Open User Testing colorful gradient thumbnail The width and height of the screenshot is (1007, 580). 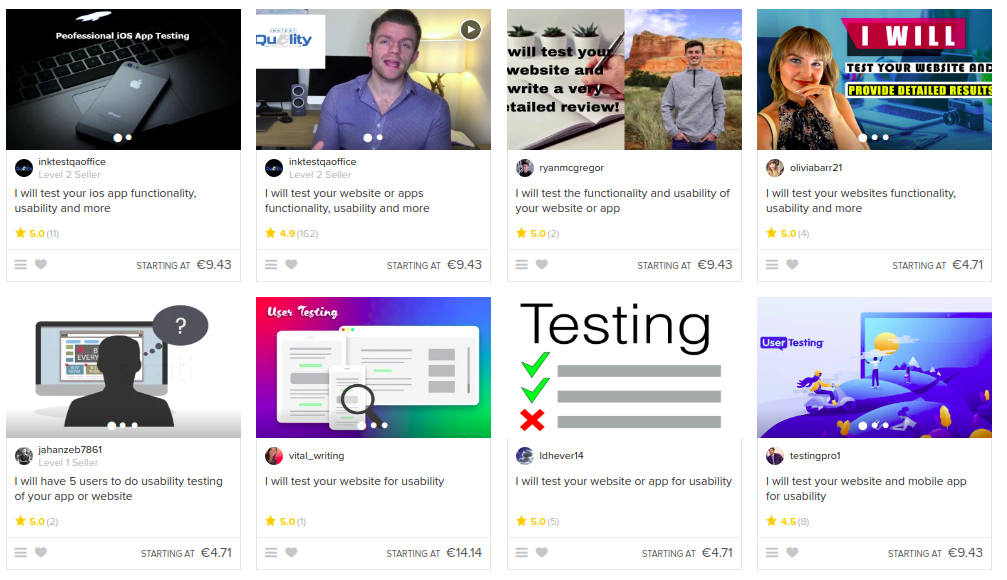point(373,367)
